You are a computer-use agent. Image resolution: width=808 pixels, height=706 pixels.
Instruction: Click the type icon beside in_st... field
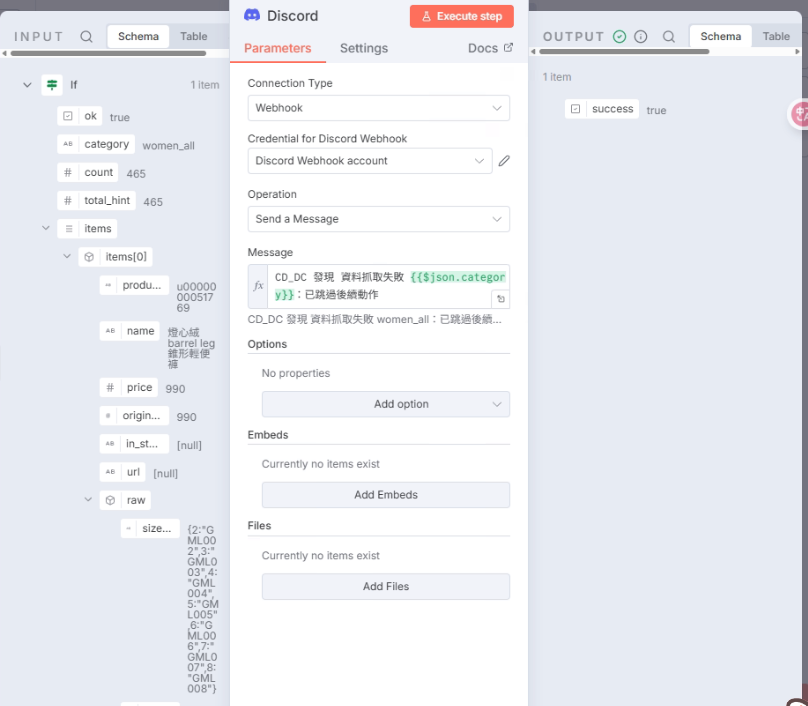(x=110, y=444)
